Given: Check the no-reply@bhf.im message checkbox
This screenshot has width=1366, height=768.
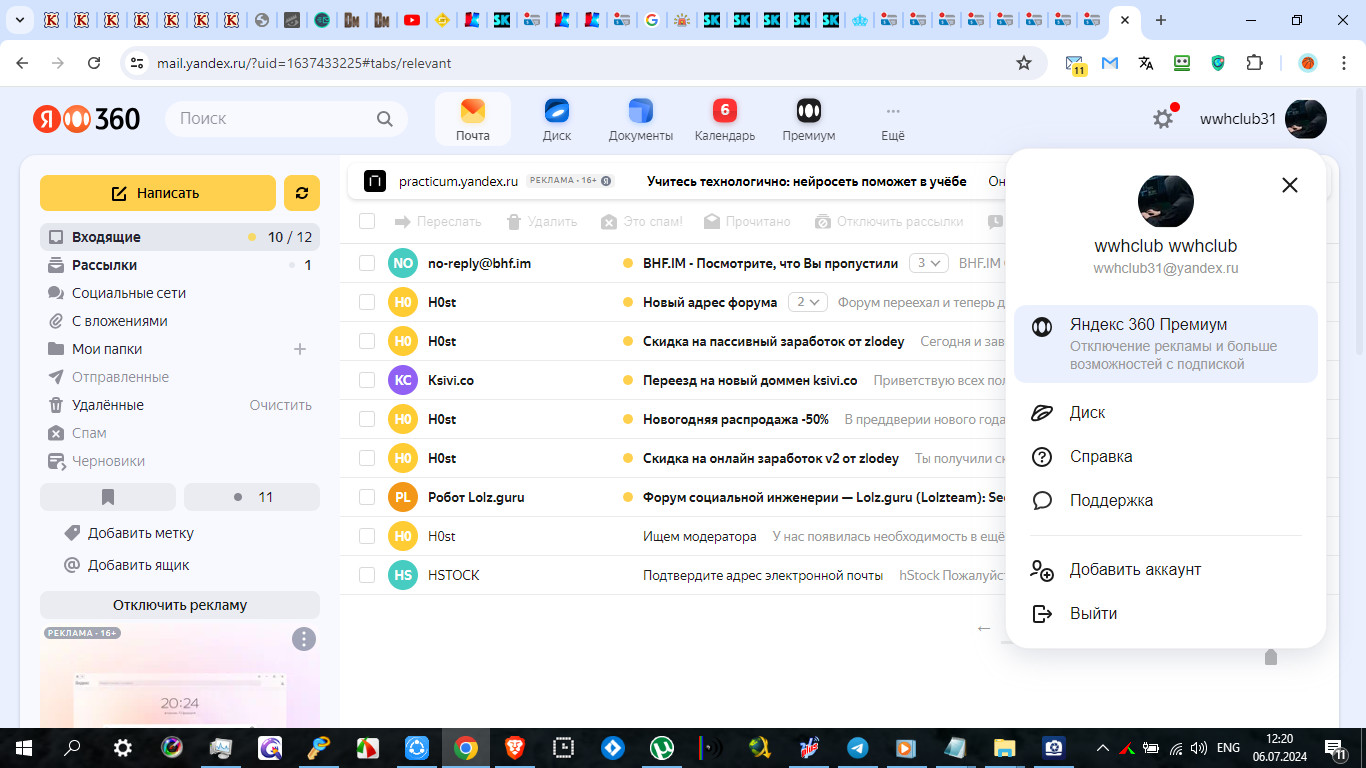Looking at the screenshot, I should [367, 263].
